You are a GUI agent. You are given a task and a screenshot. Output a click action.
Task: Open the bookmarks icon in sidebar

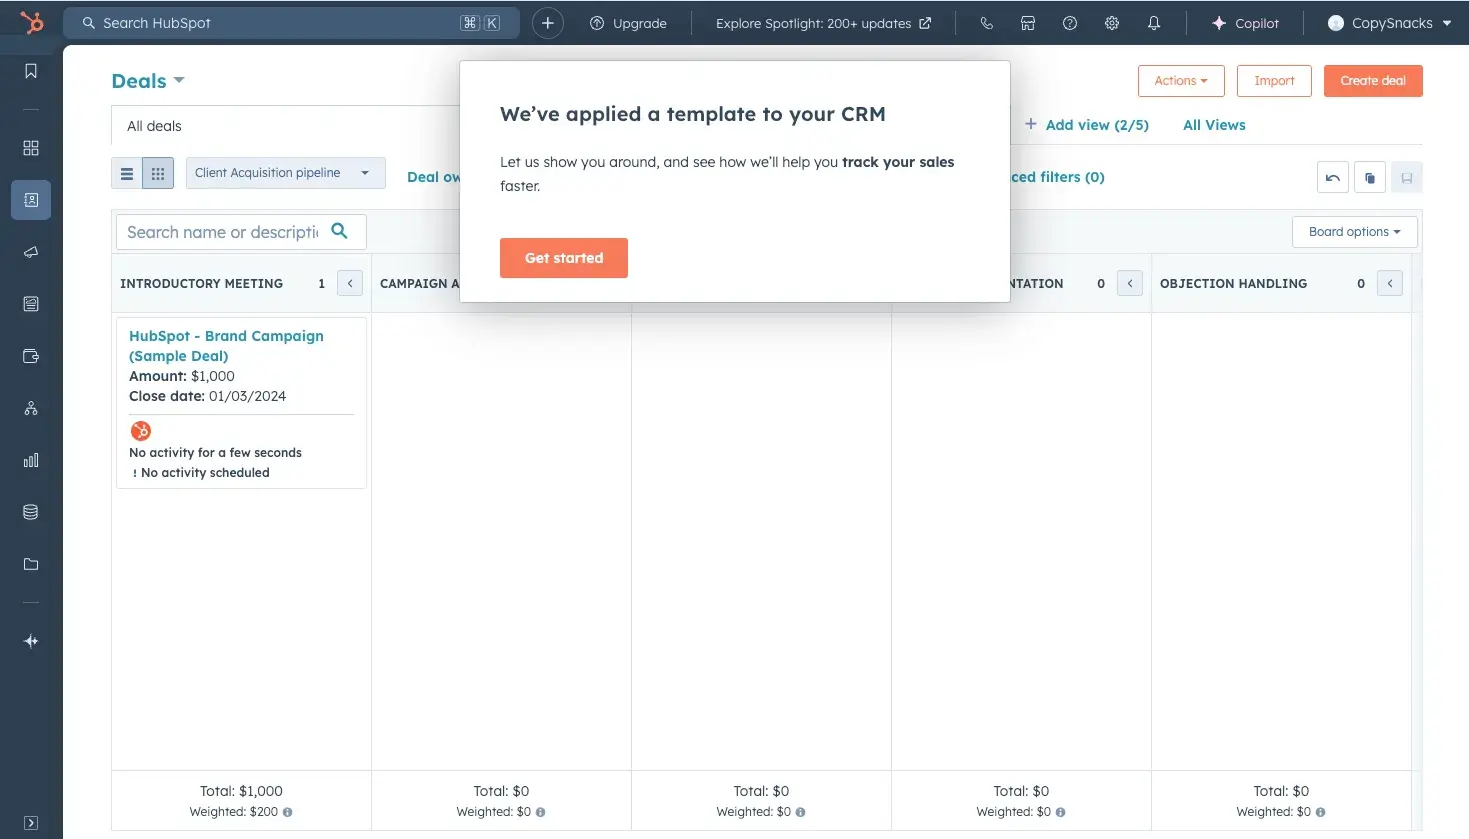[x=31, y=71]
